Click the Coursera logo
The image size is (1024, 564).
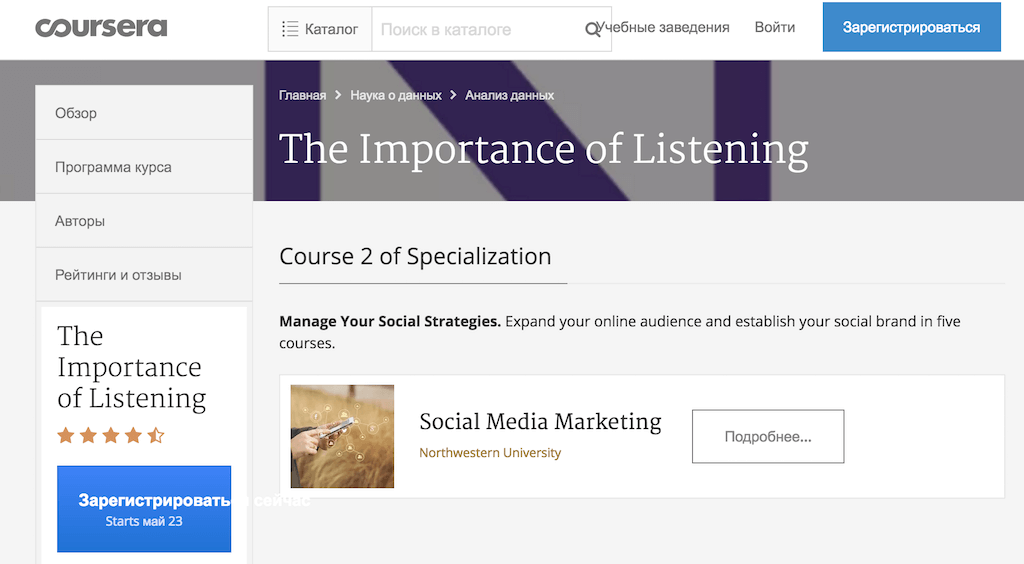click(101, 28)
